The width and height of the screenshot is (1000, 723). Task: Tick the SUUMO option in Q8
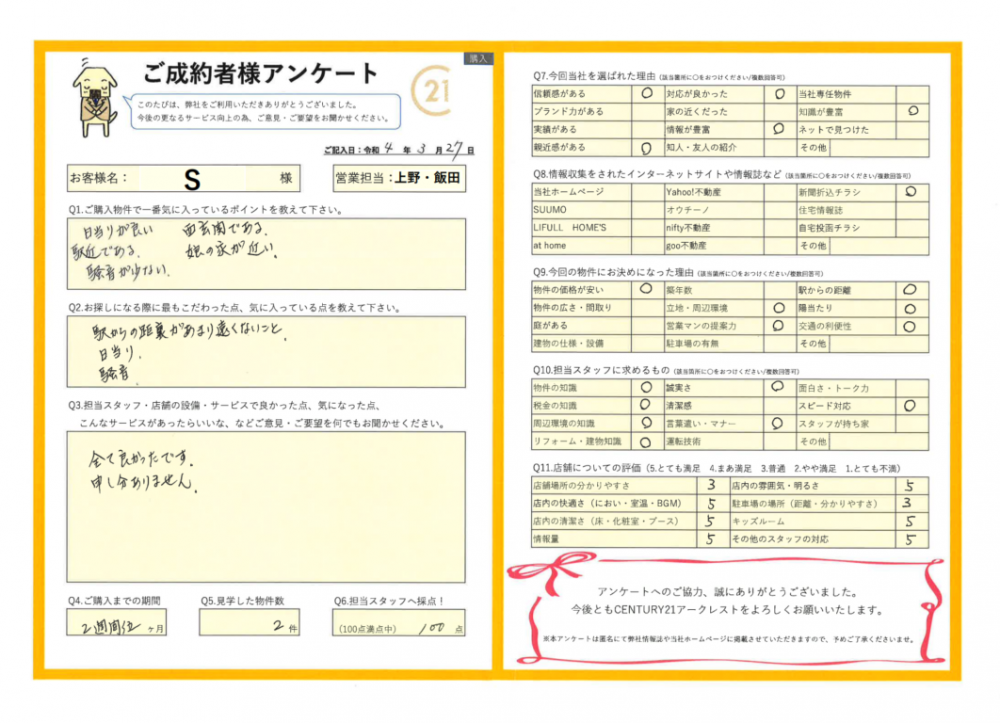tap(644, 209)
